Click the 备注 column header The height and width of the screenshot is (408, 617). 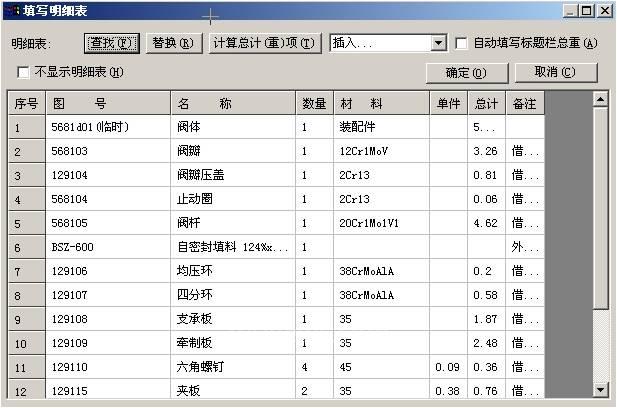click(524, 104)
